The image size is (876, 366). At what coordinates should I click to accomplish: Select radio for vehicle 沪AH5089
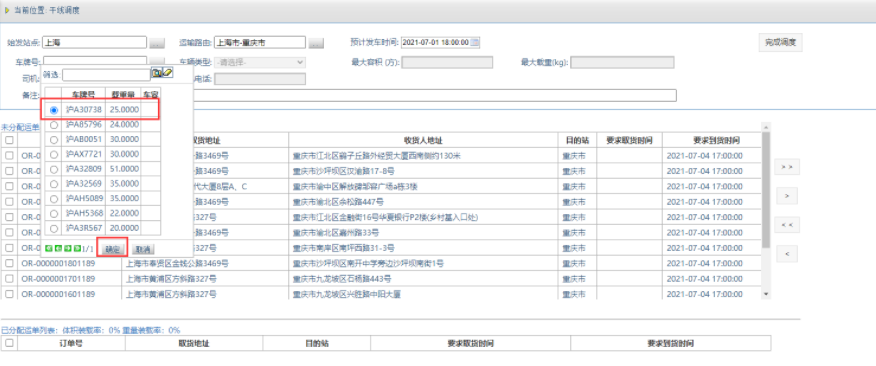(54, 198)
